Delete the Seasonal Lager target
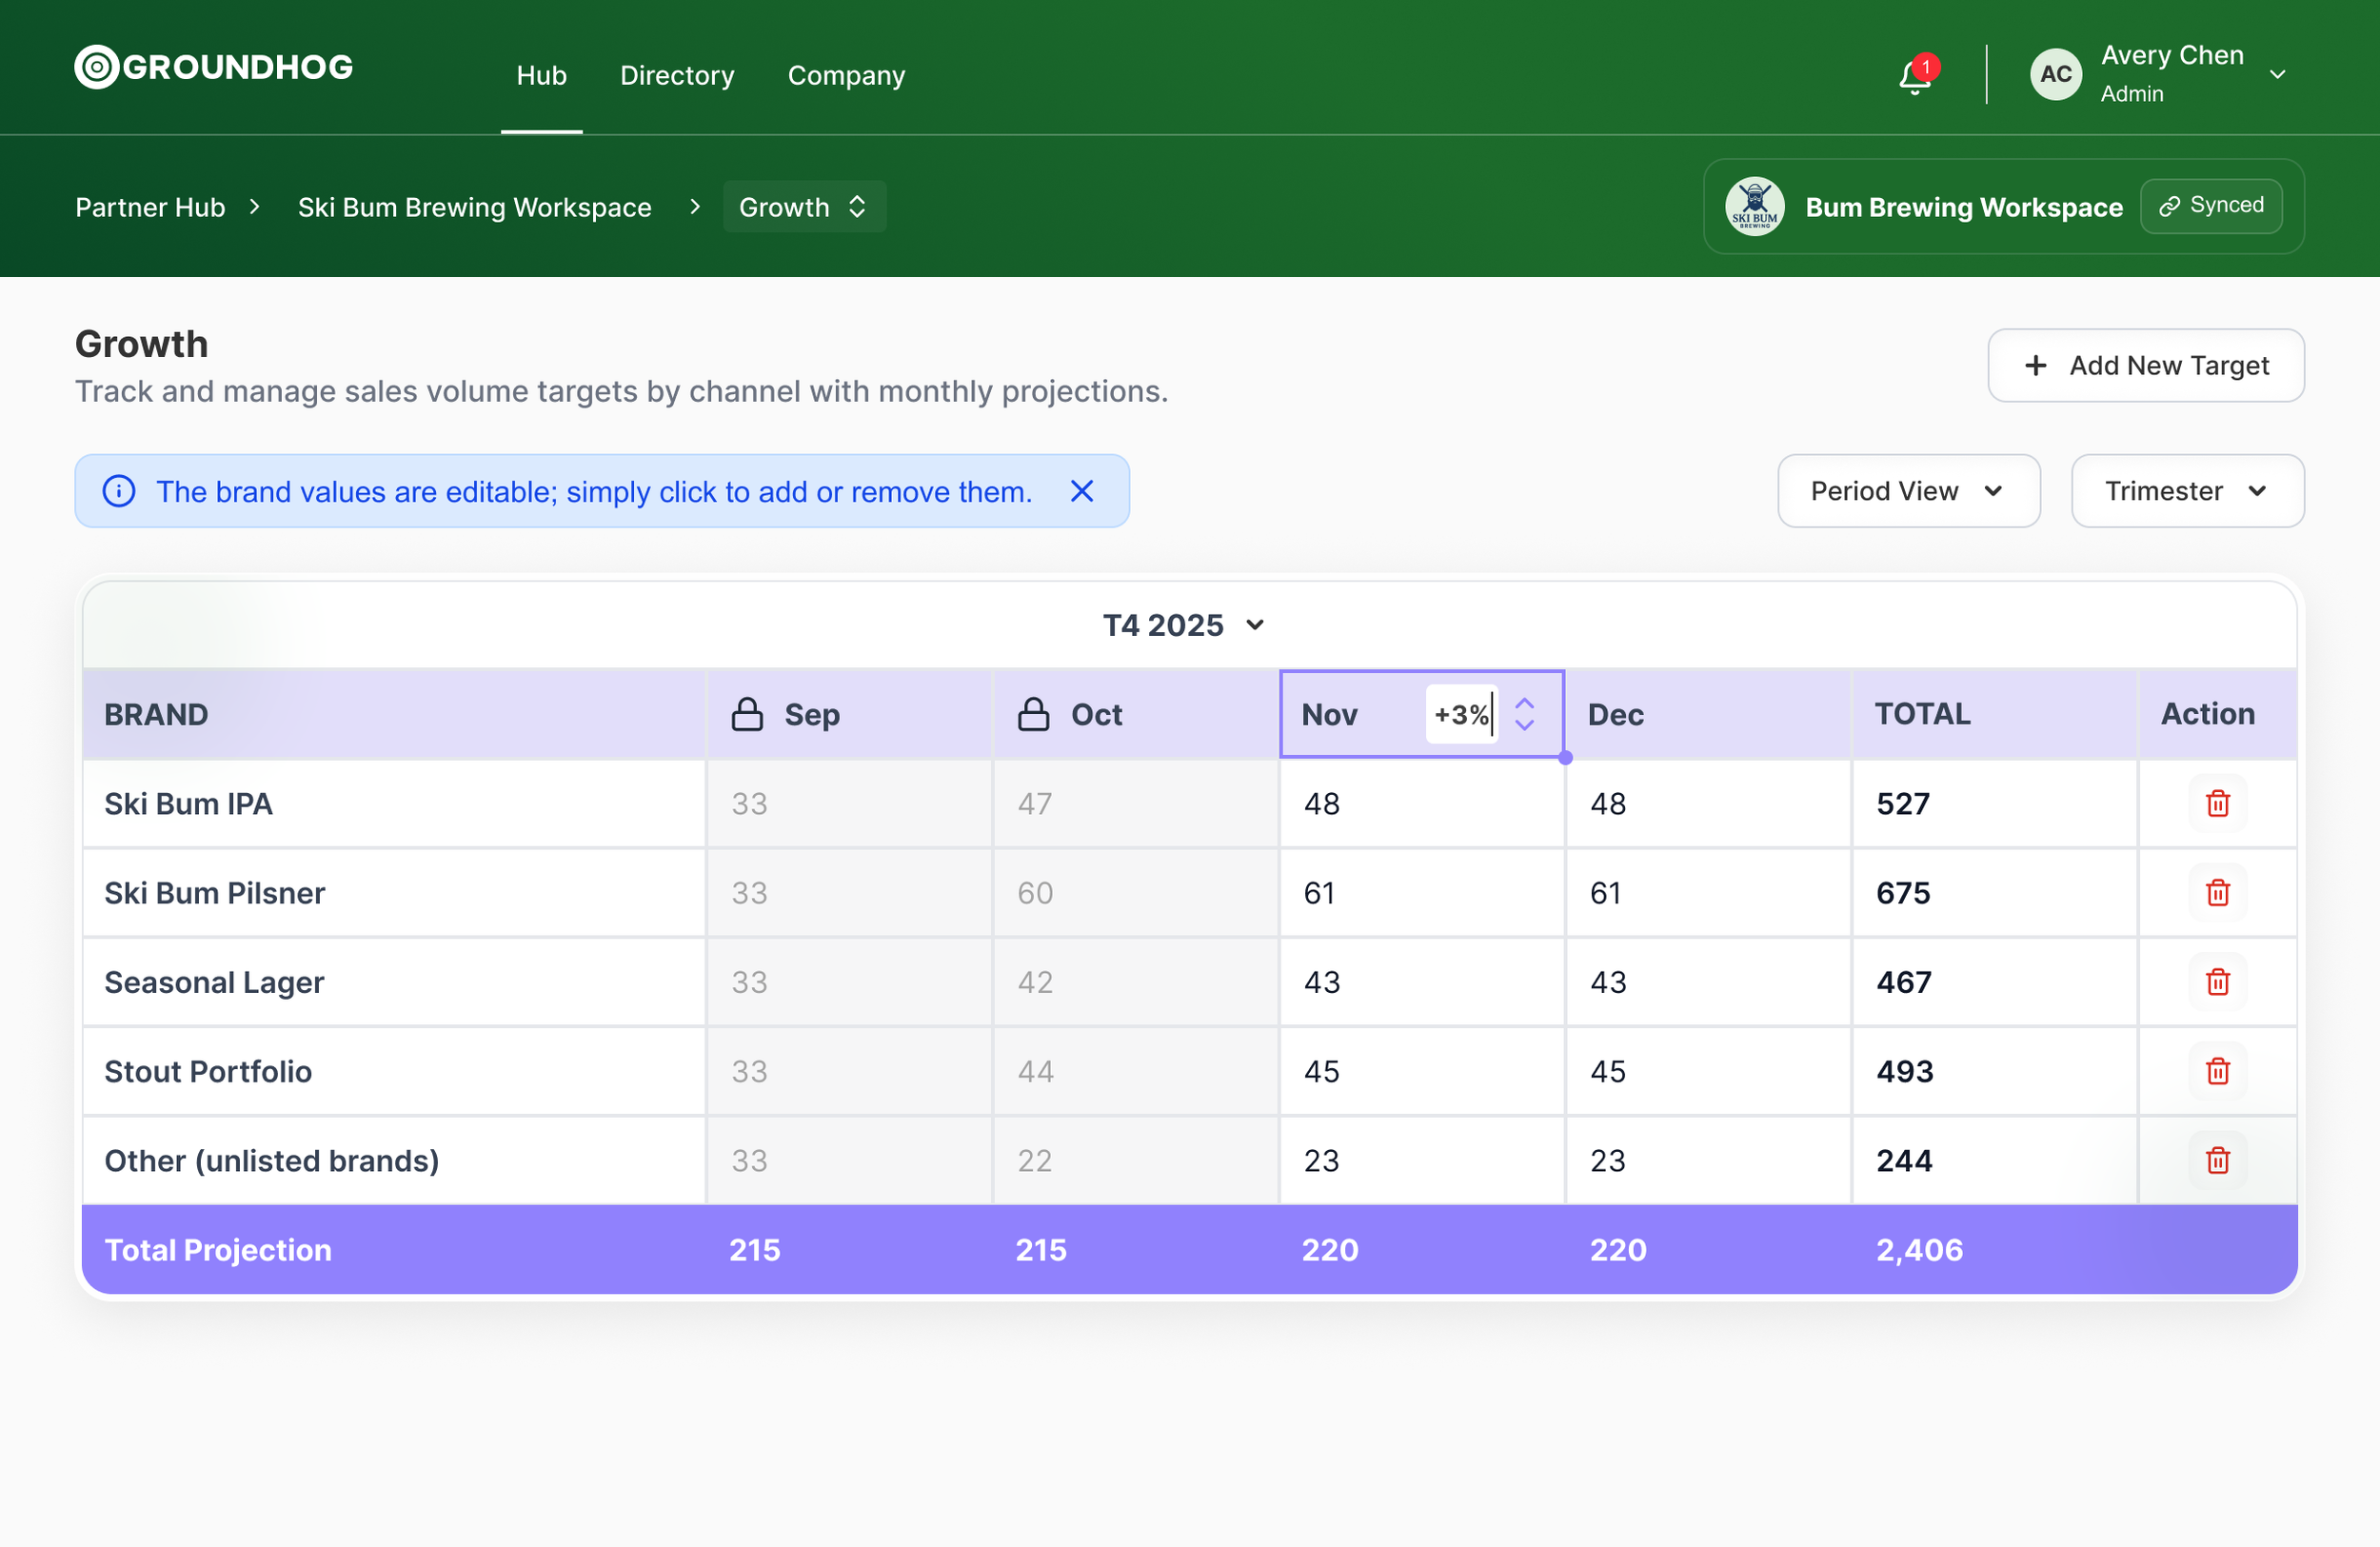This screenshot has width=2380, height=1547. [x=2217, y=982]
